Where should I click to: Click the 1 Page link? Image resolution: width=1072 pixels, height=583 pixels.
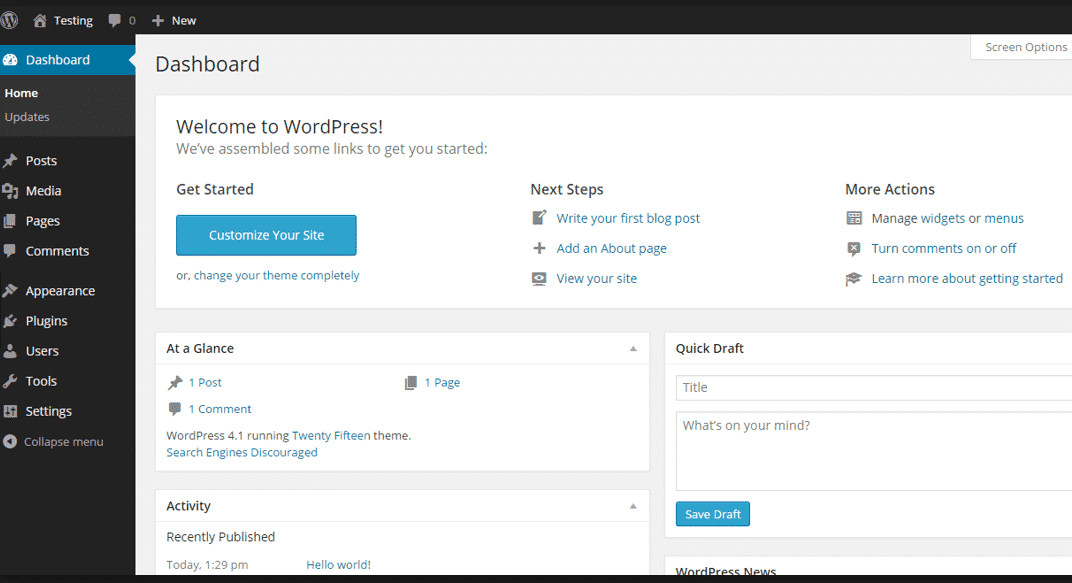(x=442, y=383)
